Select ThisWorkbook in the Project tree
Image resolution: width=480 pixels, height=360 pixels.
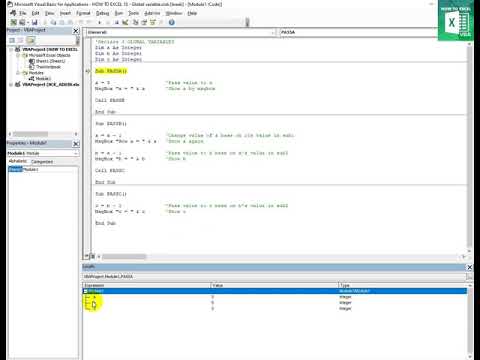[48, 67]
